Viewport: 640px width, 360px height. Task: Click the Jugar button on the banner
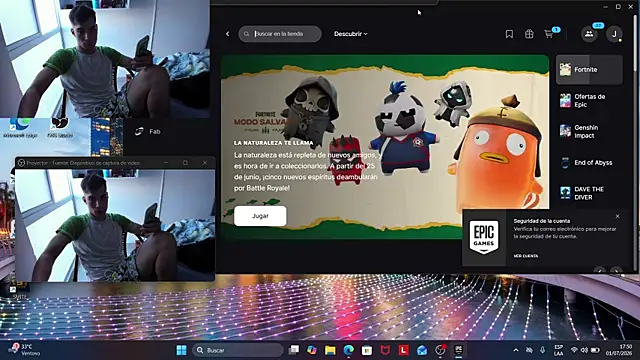pos(260,216)
